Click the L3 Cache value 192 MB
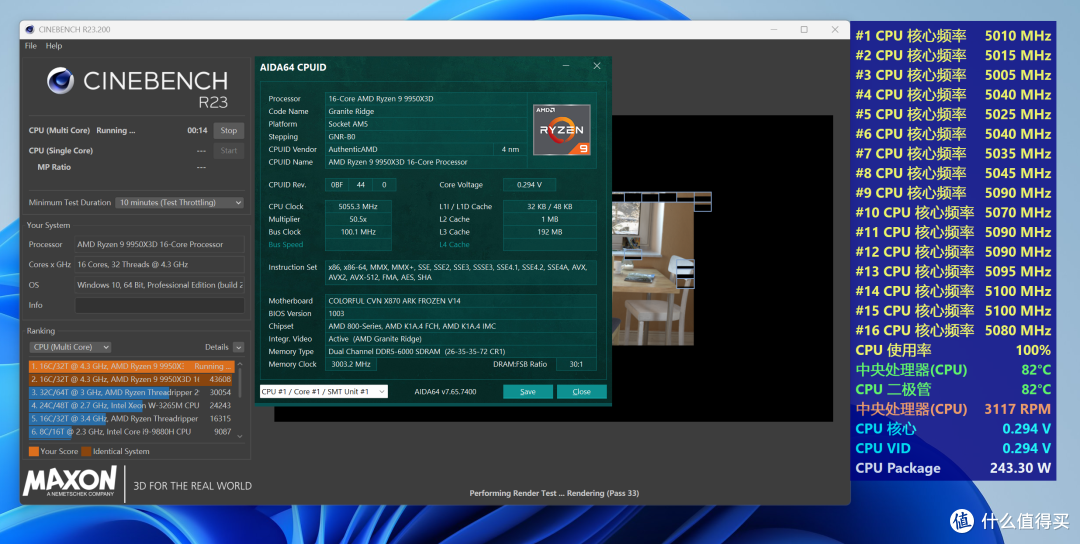This screenshot has width=1080, height=544. coord(550,232)
